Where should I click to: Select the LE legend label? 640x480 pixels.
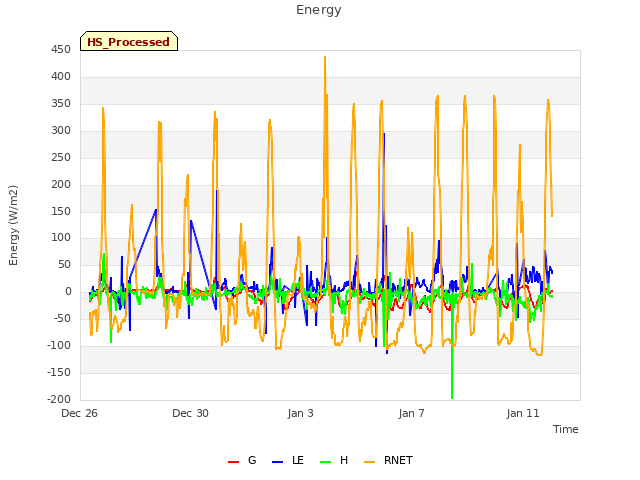coord(298,460)
